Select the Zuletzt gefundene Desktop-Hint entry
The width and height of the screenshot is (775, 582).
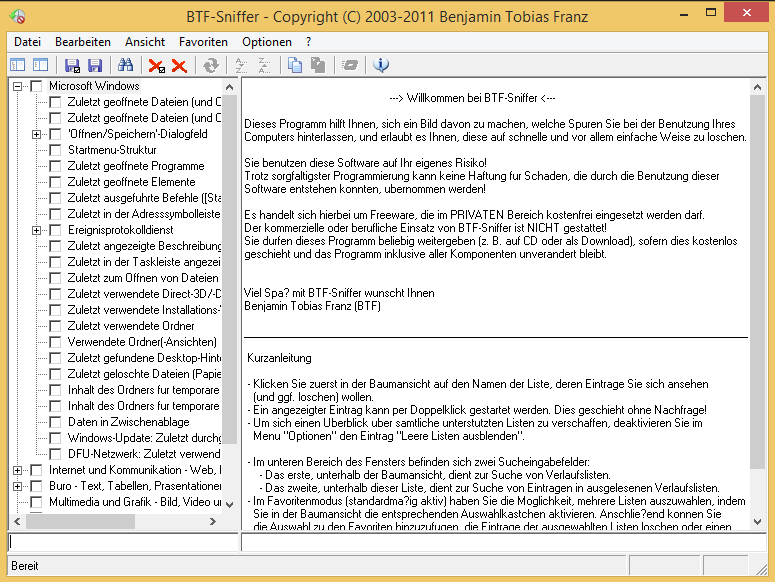tap(144, 358)
